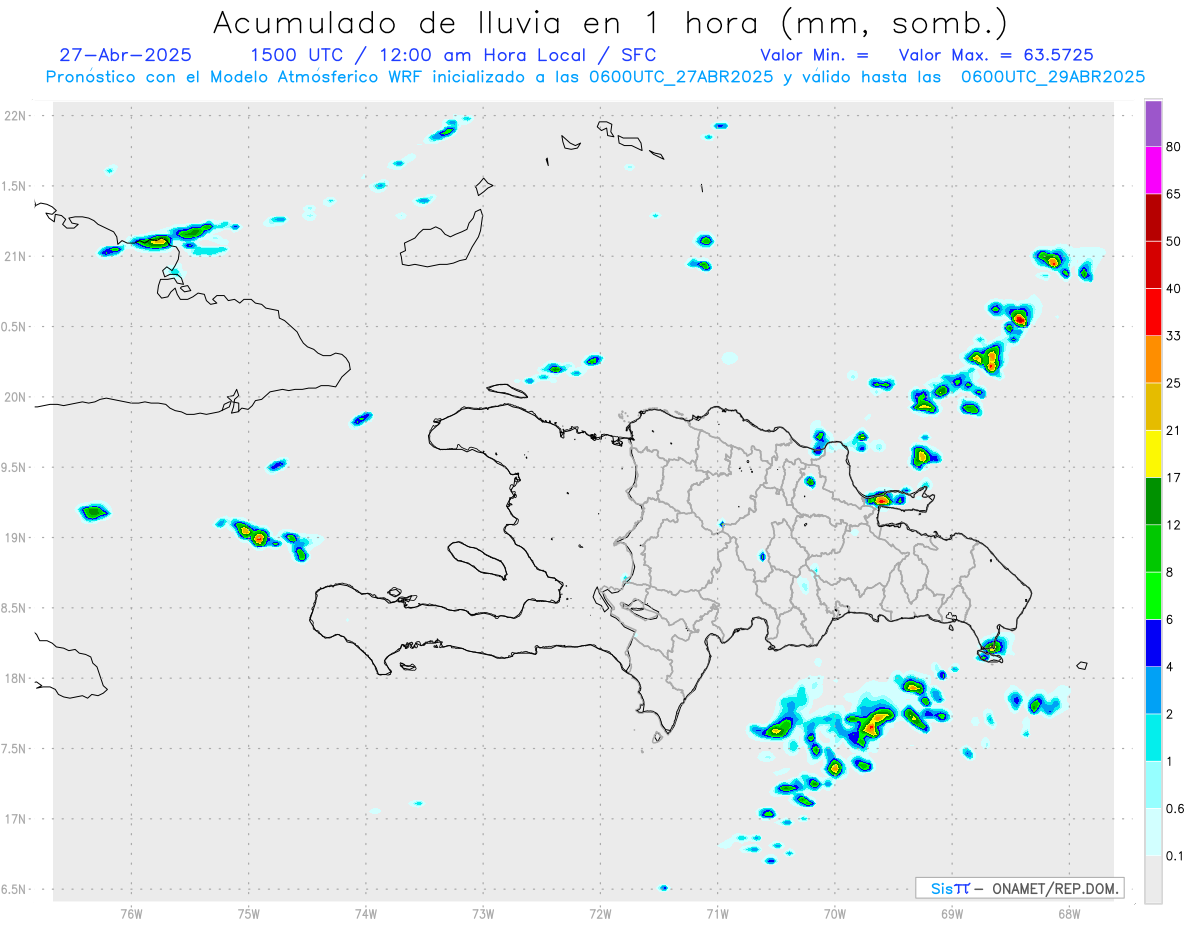Click the 71W longitude label

pos(717,913)
